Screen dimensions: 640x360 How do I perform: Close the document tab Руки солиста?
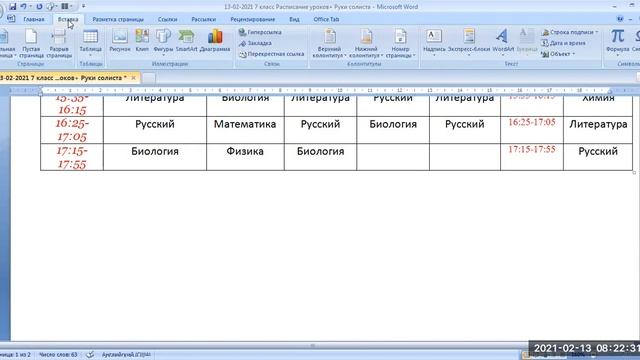133,78
